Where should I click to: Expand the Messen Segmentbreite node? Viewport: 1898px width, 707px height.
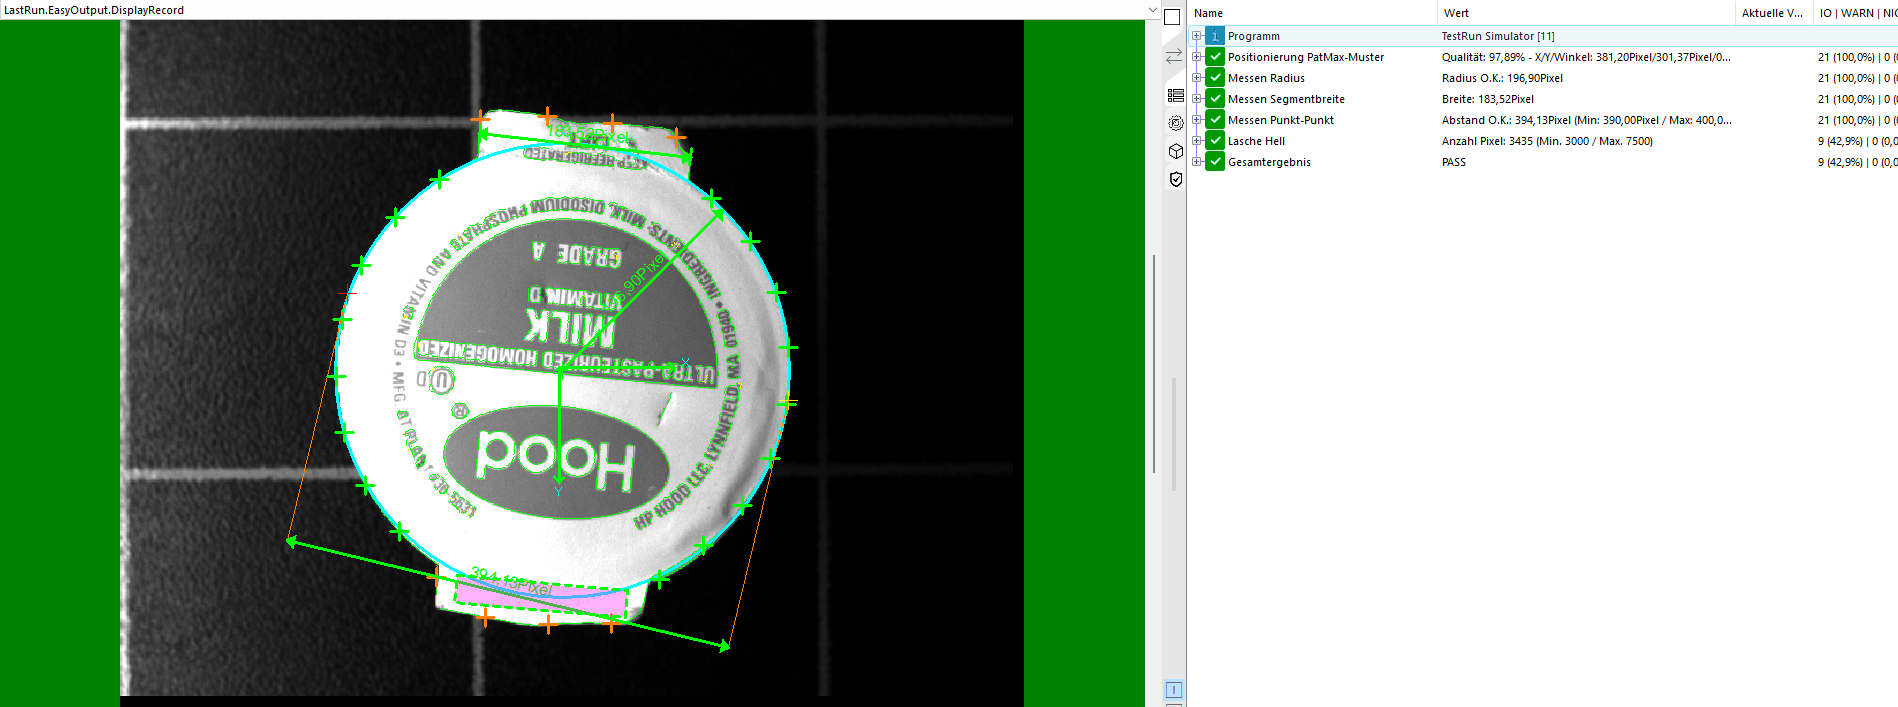[x=1196, y=99]
